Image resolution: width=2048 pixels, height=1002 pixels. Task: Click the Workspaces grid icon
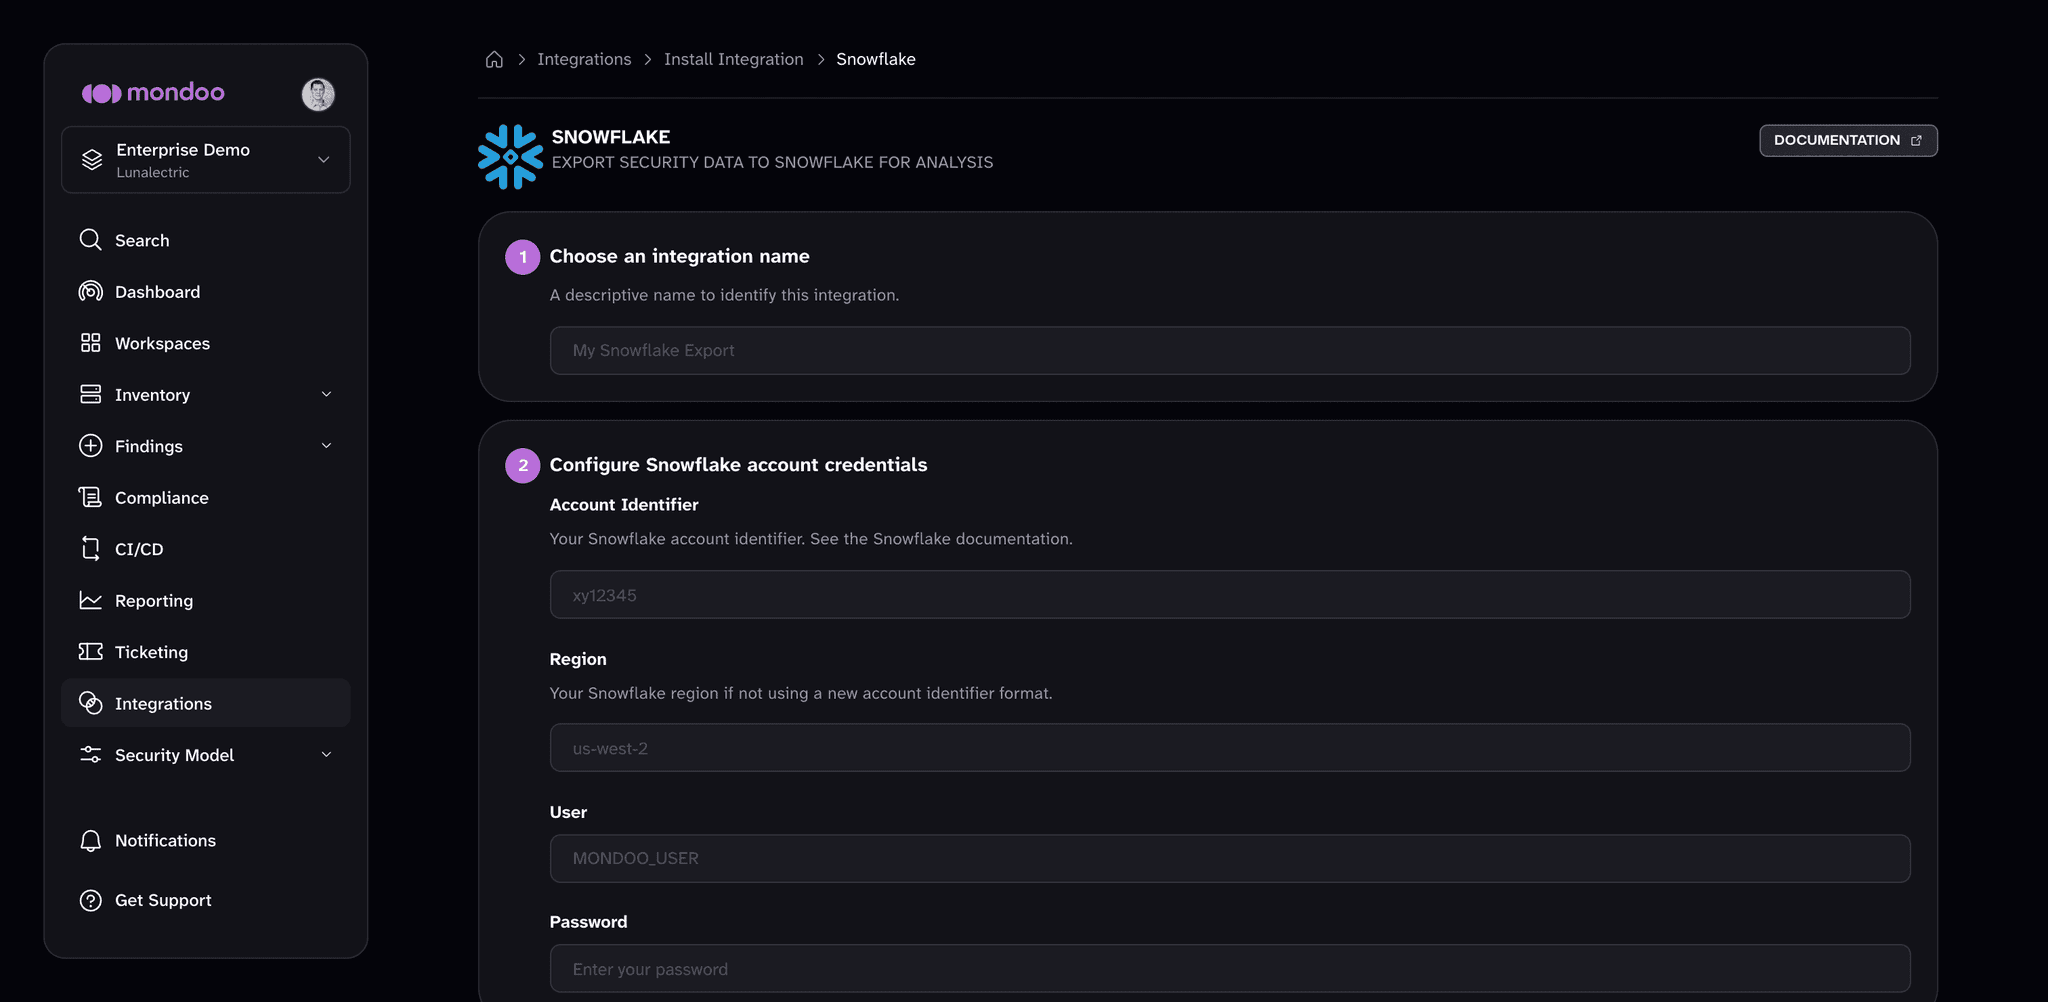point(90,343)
